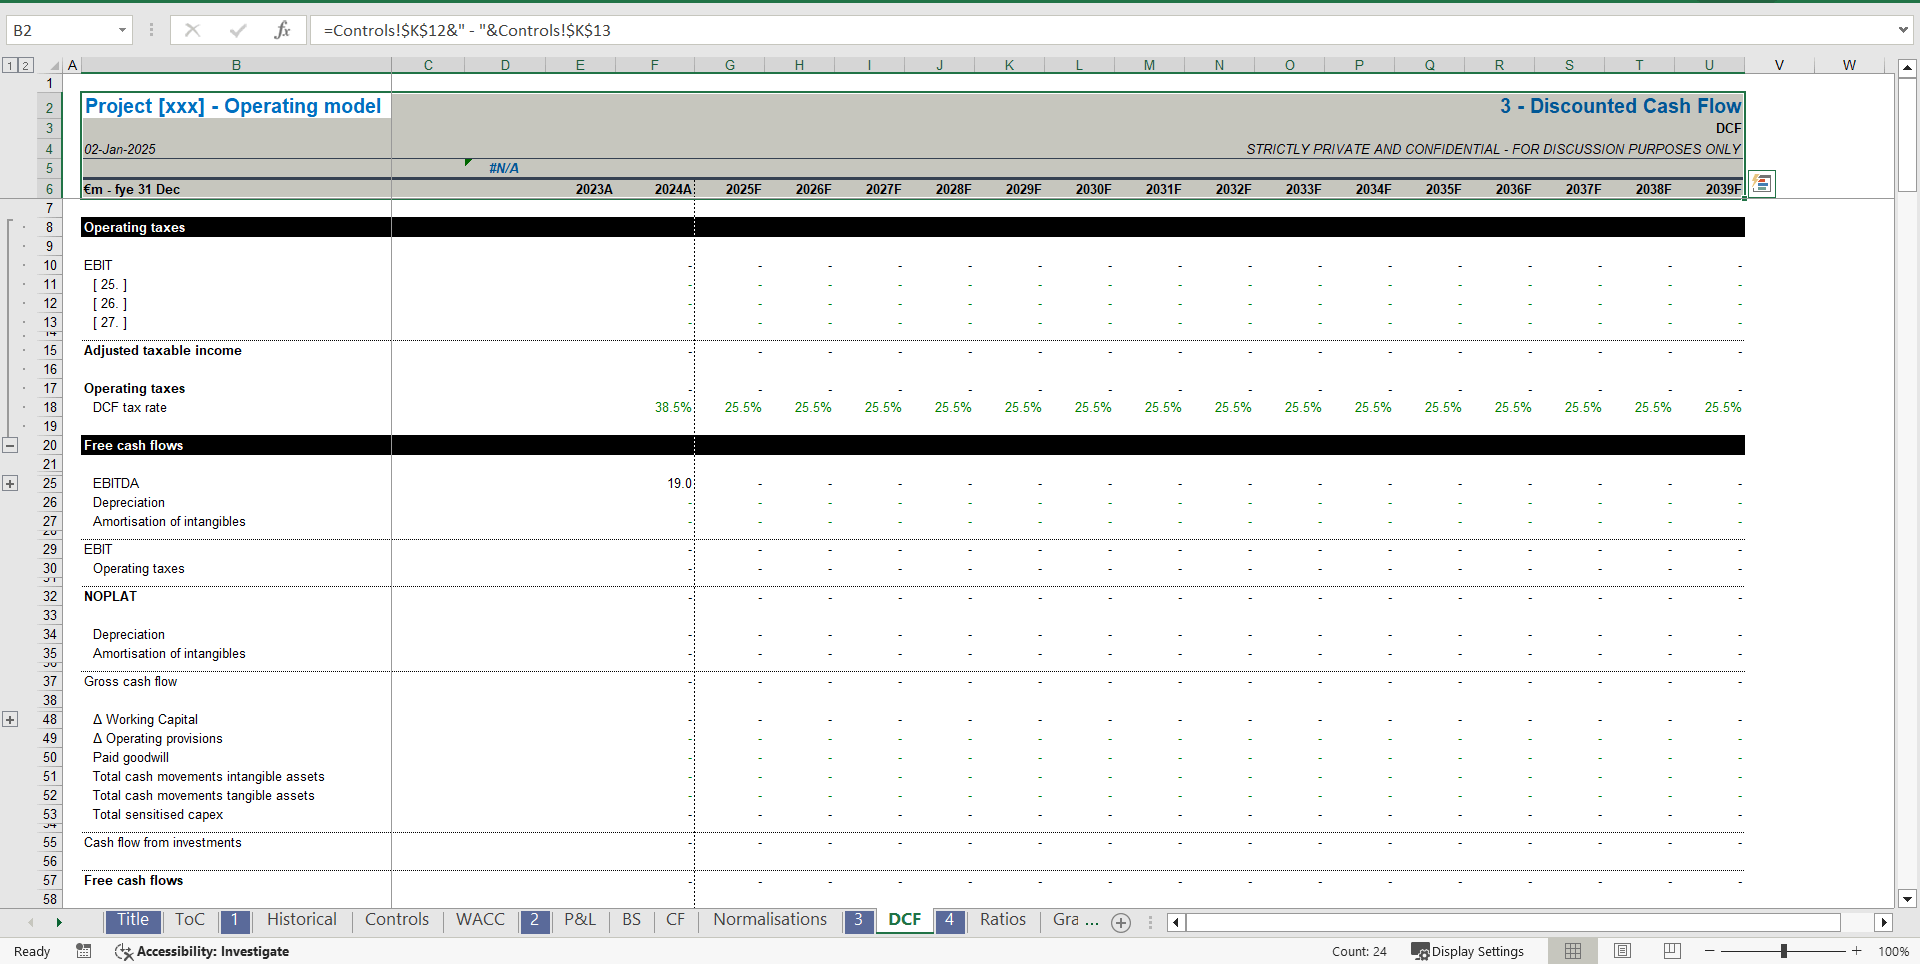1920x966 pixels.
Task: Select the Adjusted taxable income label
Action: coord(163,350)
